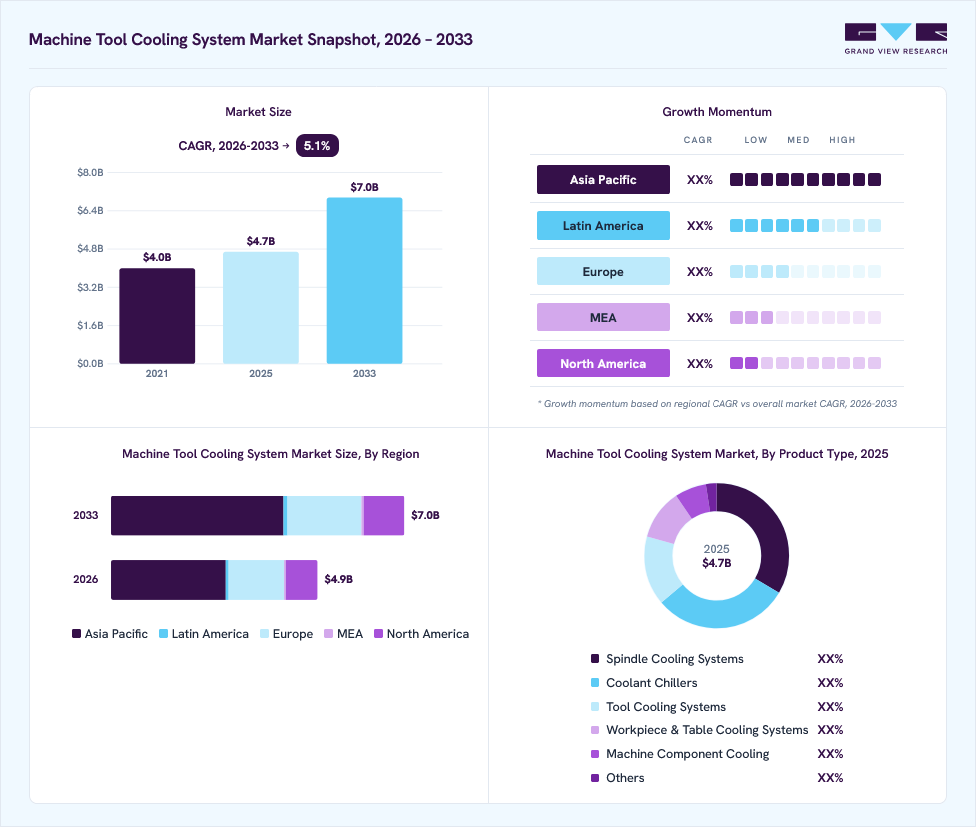
Task: Click the Machine Tool Cooling System Market Snapshot title
Action: pyautogui.click(x=251, y=39)
